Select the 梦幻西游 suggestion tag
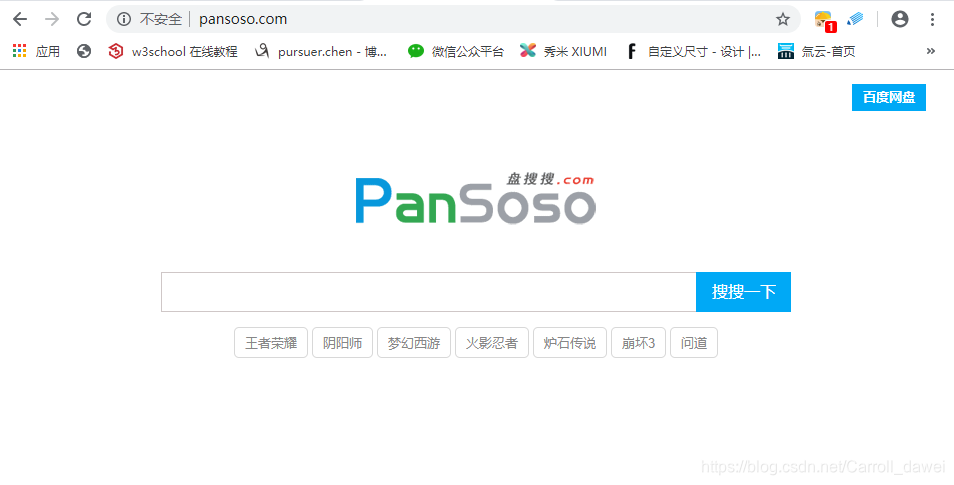The width and height of the screenshot is (954, 485). point(414,343)
